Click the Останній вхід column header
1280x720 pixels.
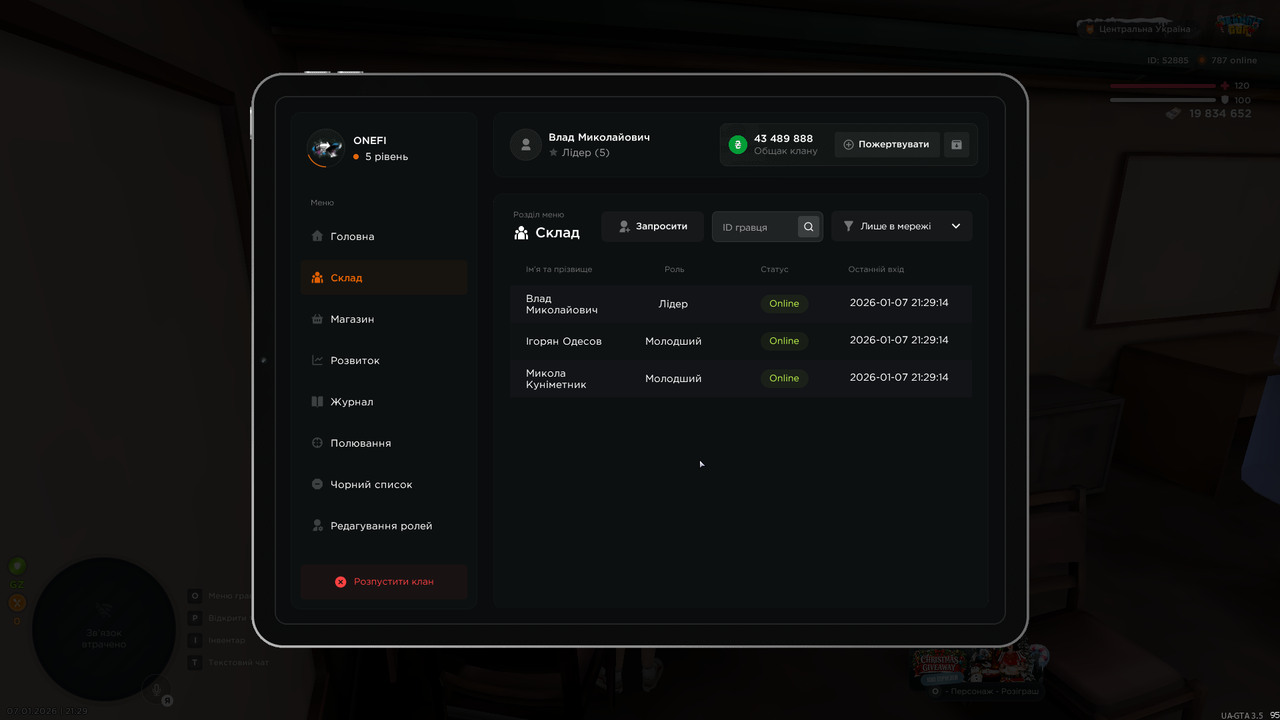[x=876, y=270]
